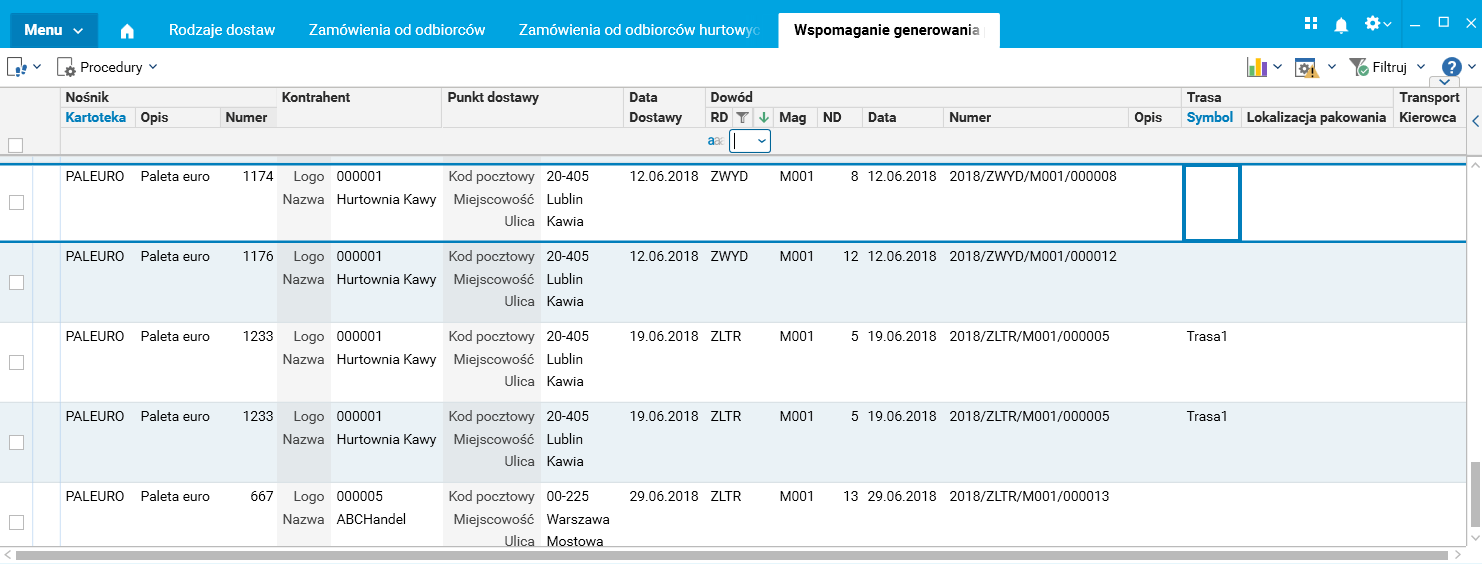Check the white row with Numer 1233
Screen dimensions: 1482x564
pos(16,362)
